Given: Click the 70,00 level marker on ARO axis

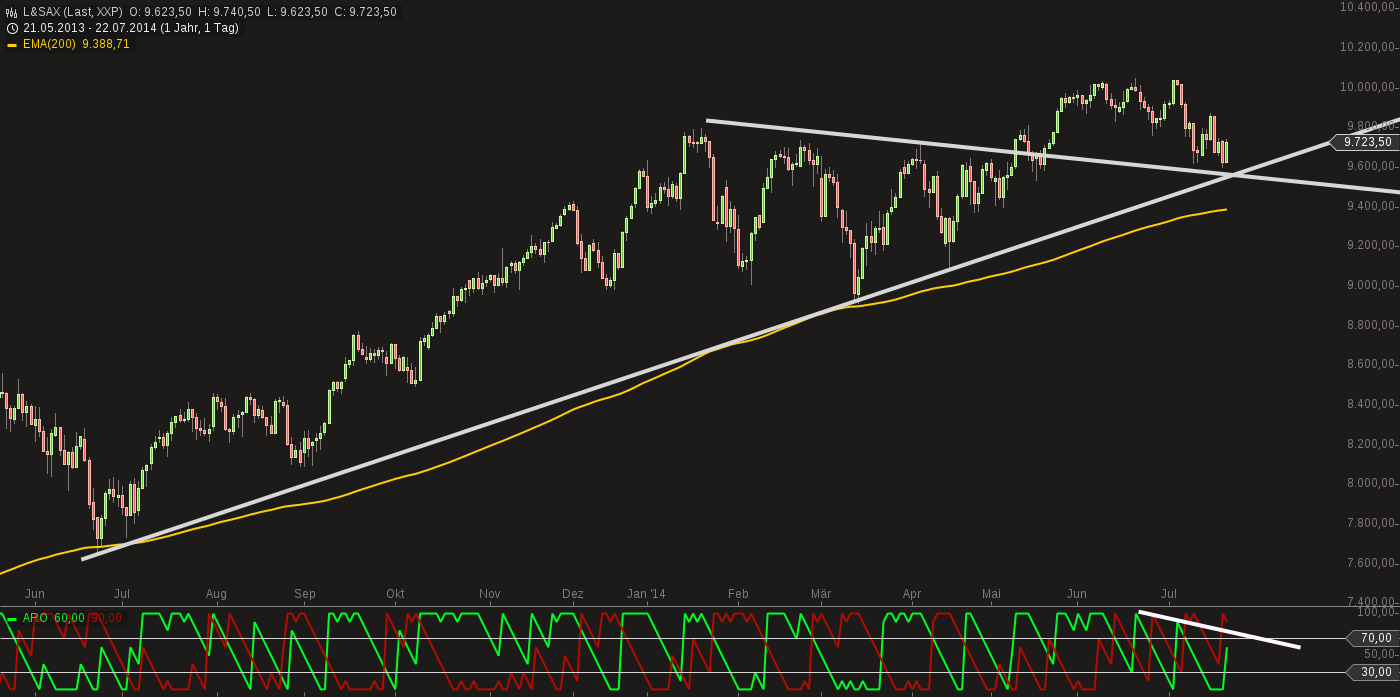Looking at the screenshot, I should pos(1375,638).
